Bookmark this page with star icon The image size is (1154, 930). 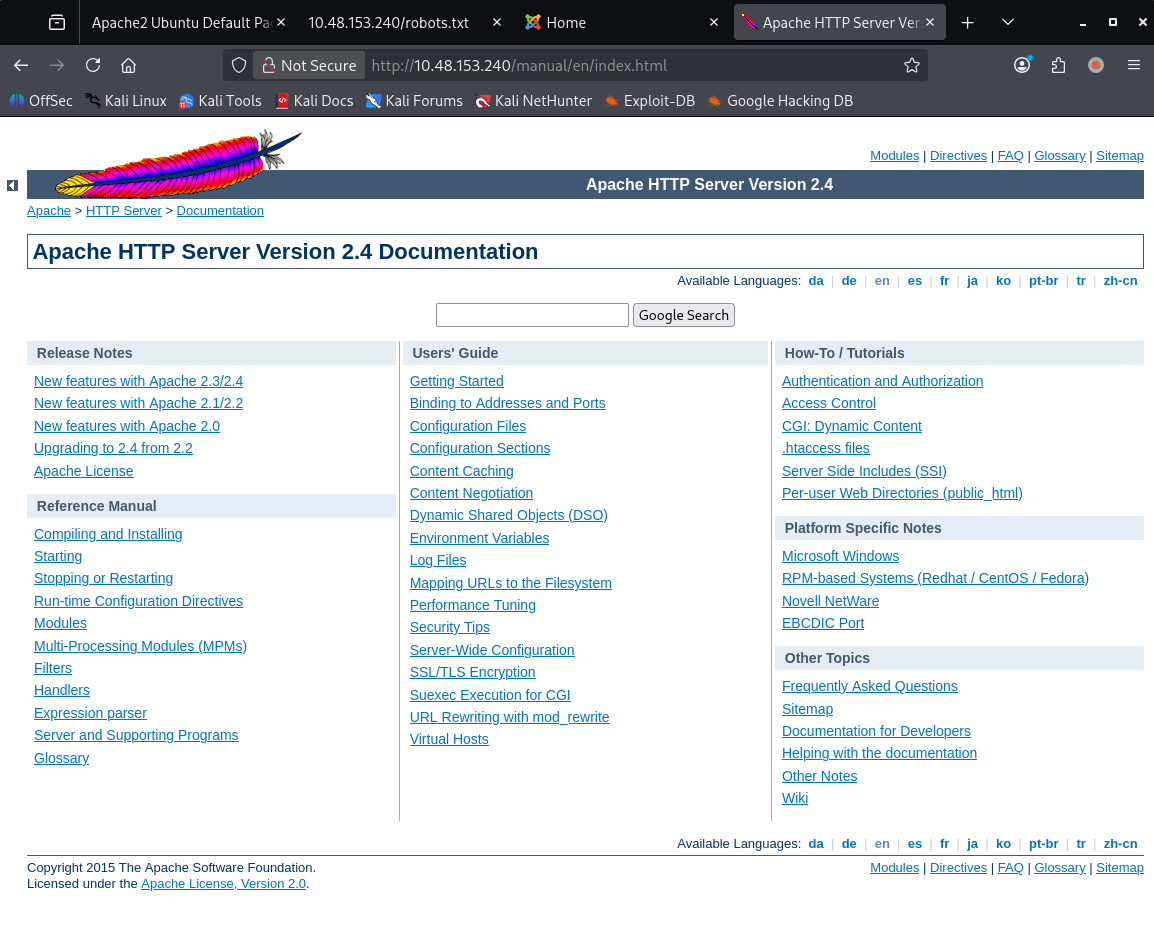tap(911, 65)
